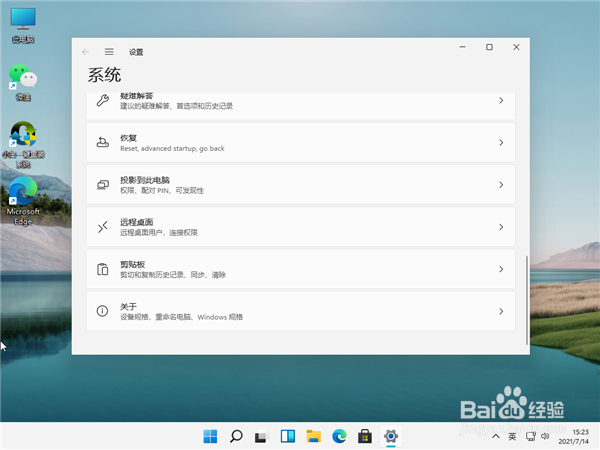600x450 pixels.
Task: Launch Microsoft Edge from taskbar
Action: click(x=339, y=436)
